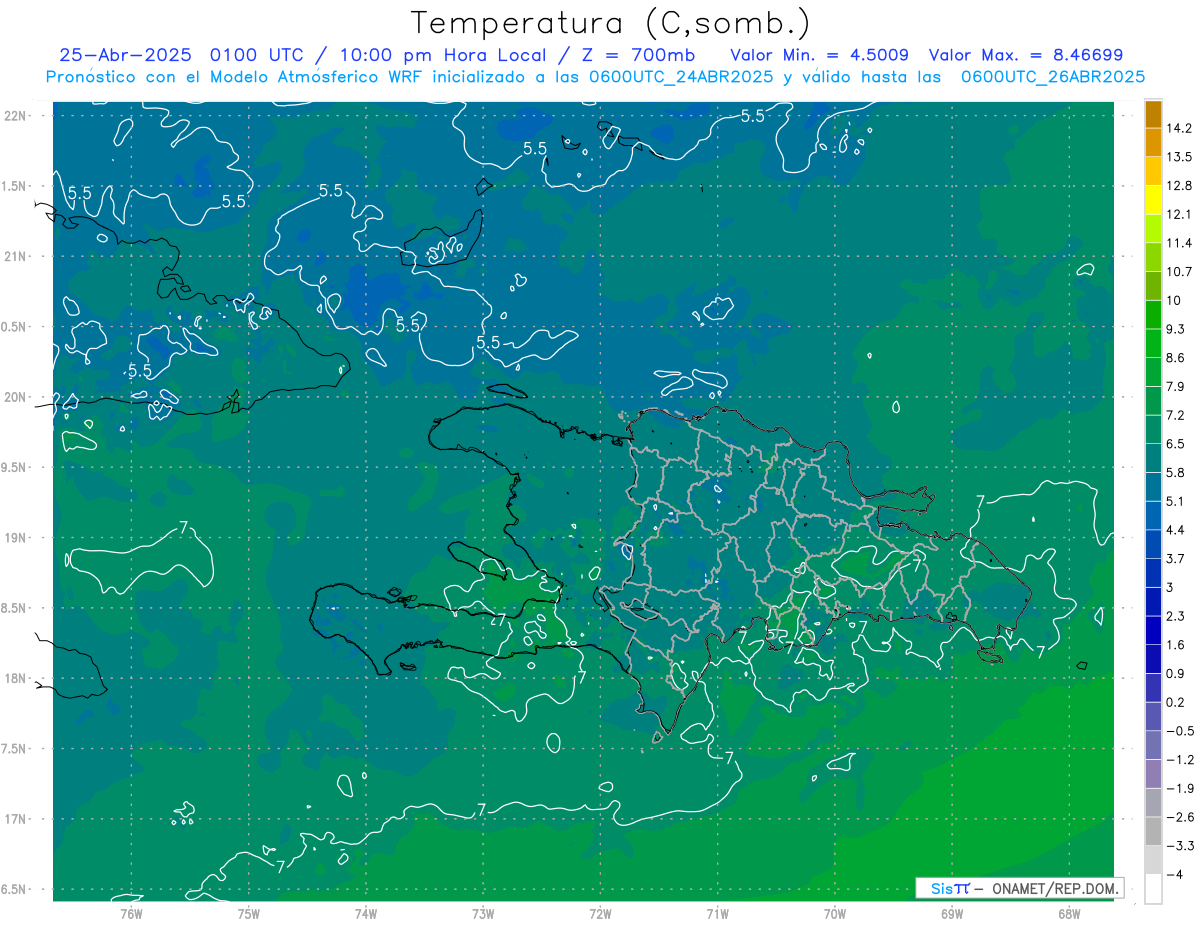Screen dimensions: 1200x927
Task: Click the yellow swatch between 12.1 and 12.8
Action: click(x=1153, y=200)
